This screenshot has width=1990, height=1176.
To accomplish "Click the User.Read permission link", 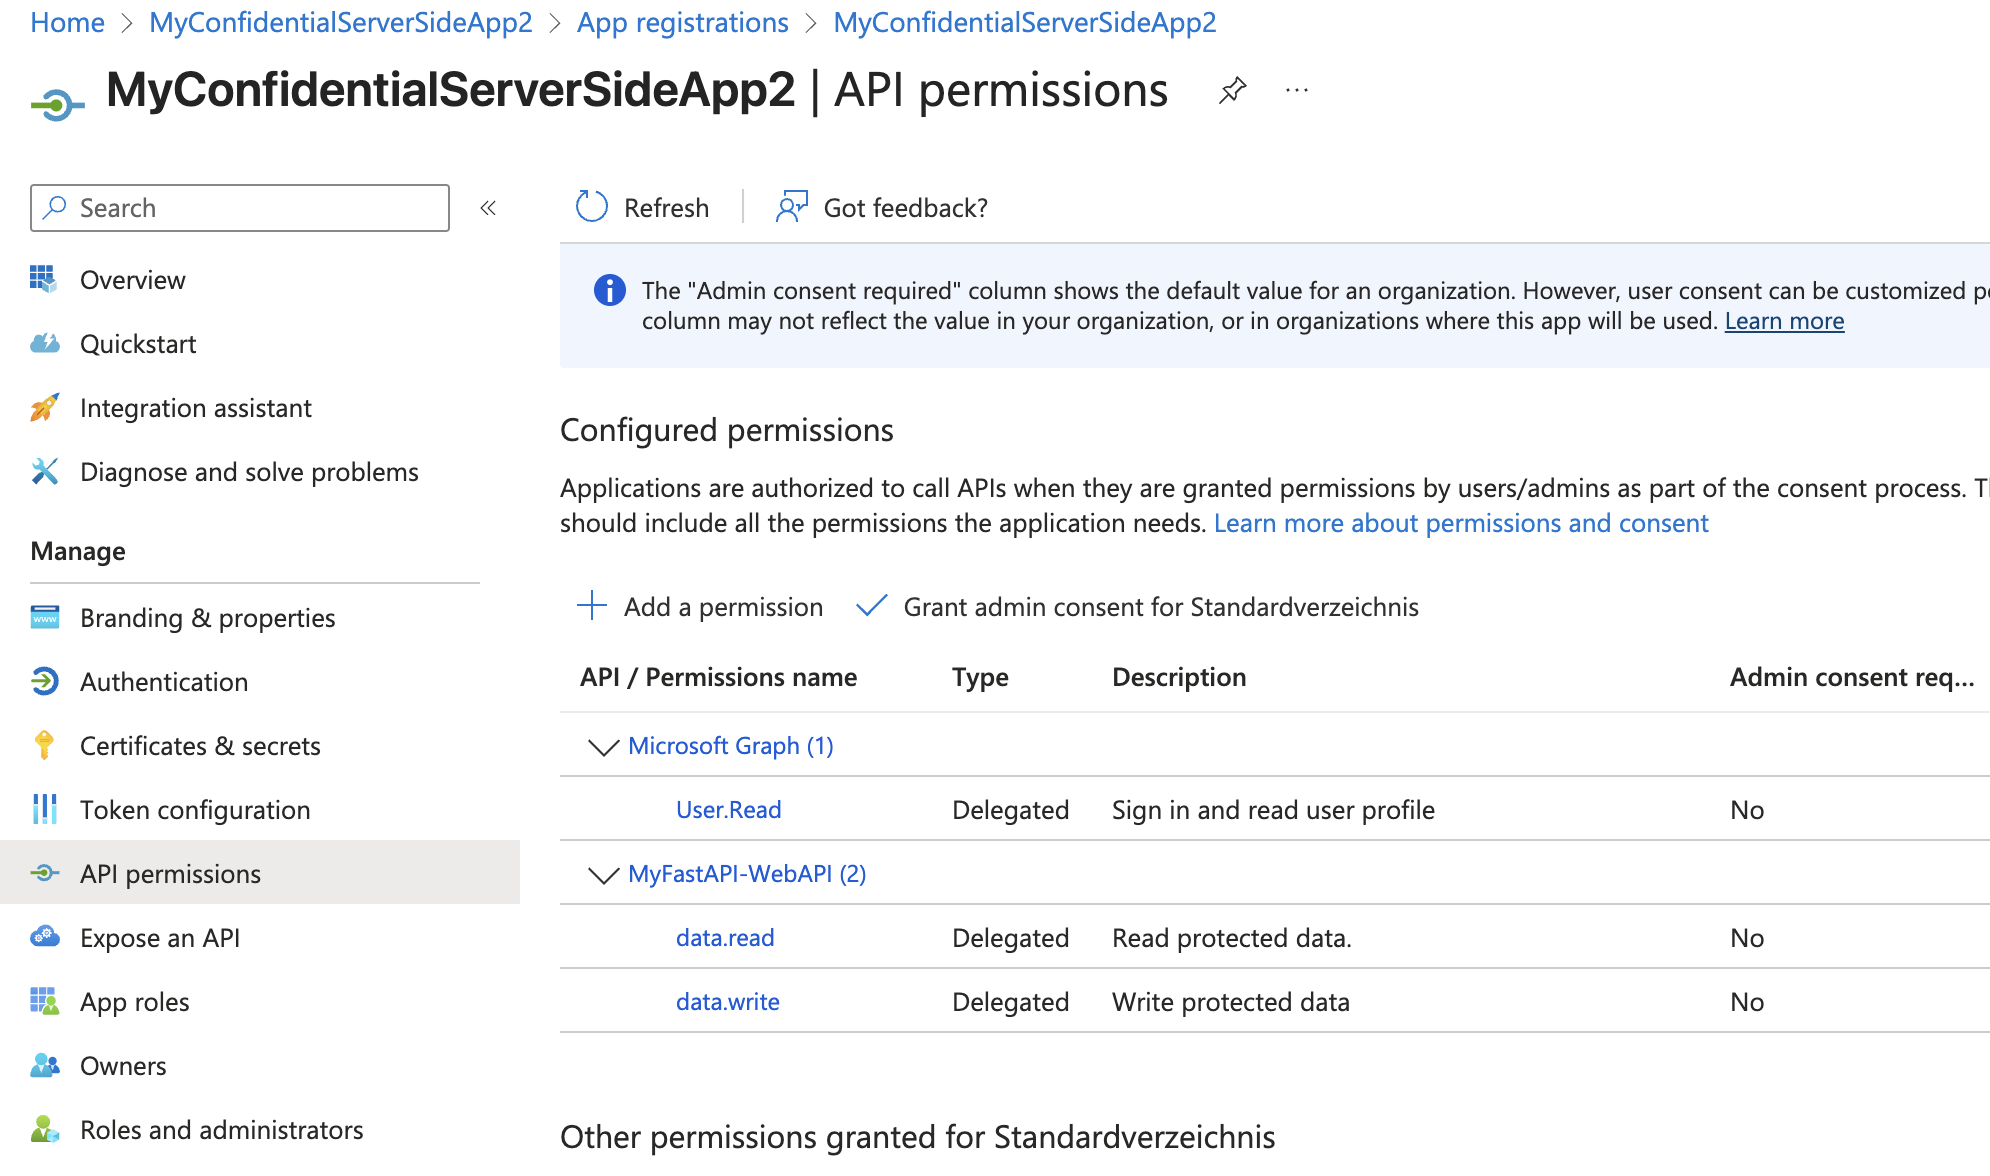I will [x=728, y=810].
